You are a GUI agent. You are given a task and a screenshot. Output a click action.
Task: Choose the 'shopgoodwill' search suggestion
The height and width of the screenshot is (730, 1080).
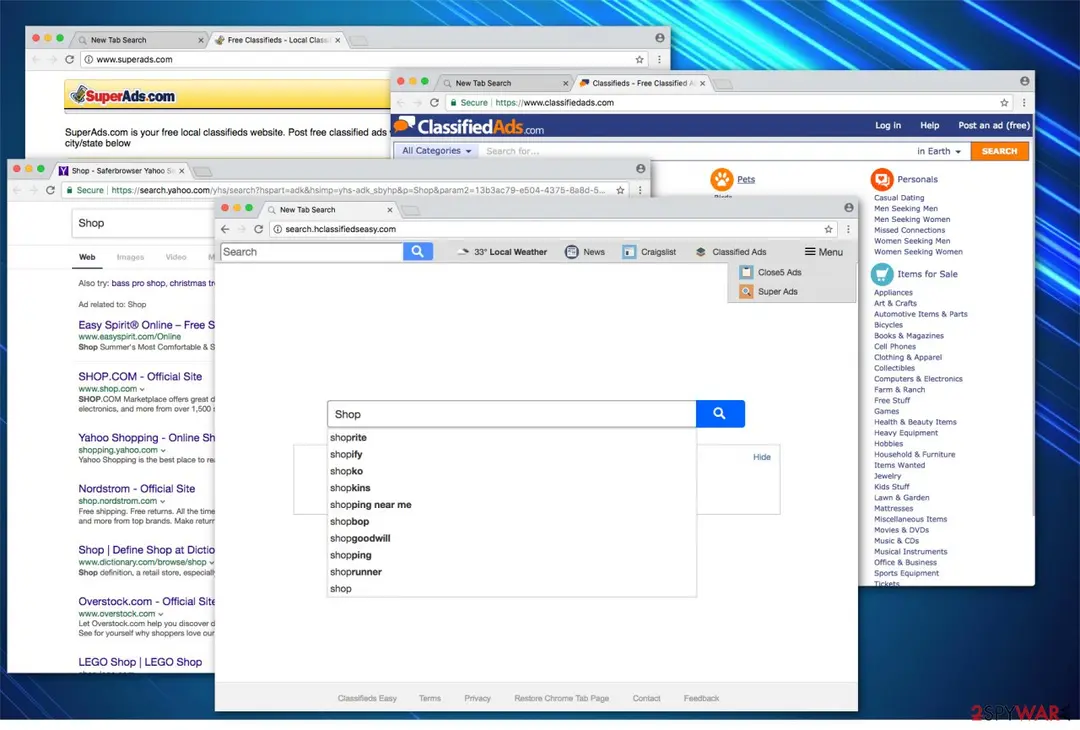[360, 539]
